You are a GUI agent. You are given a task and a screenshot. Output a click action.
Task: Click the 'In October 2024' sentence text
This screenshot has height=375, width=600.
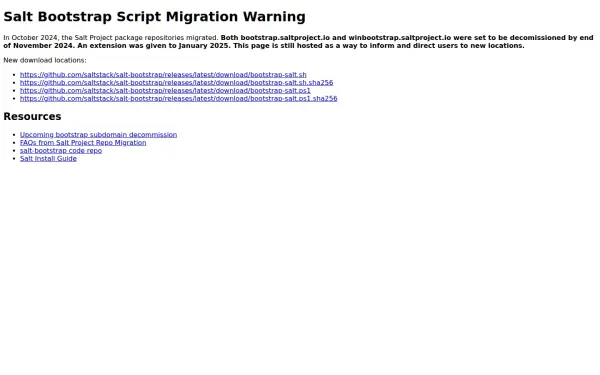pos(111,38)
